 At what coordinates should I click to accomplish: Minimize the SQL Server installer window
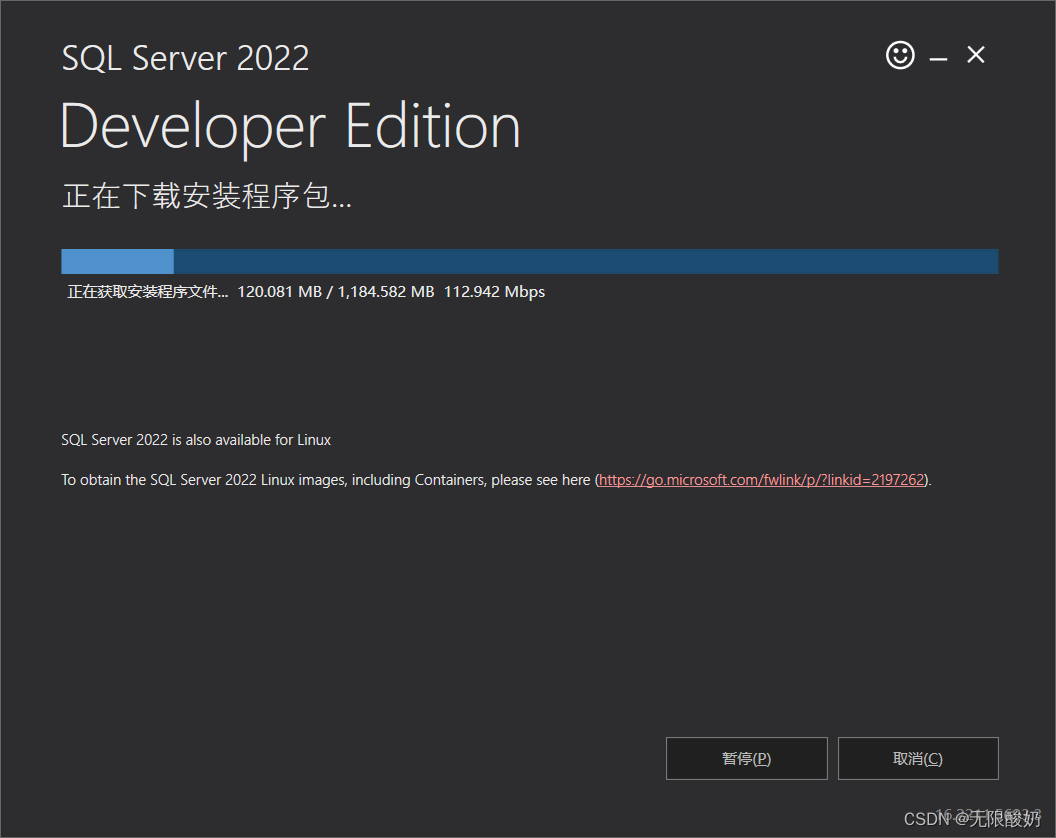pyautogui.click(x=938, y=59)
